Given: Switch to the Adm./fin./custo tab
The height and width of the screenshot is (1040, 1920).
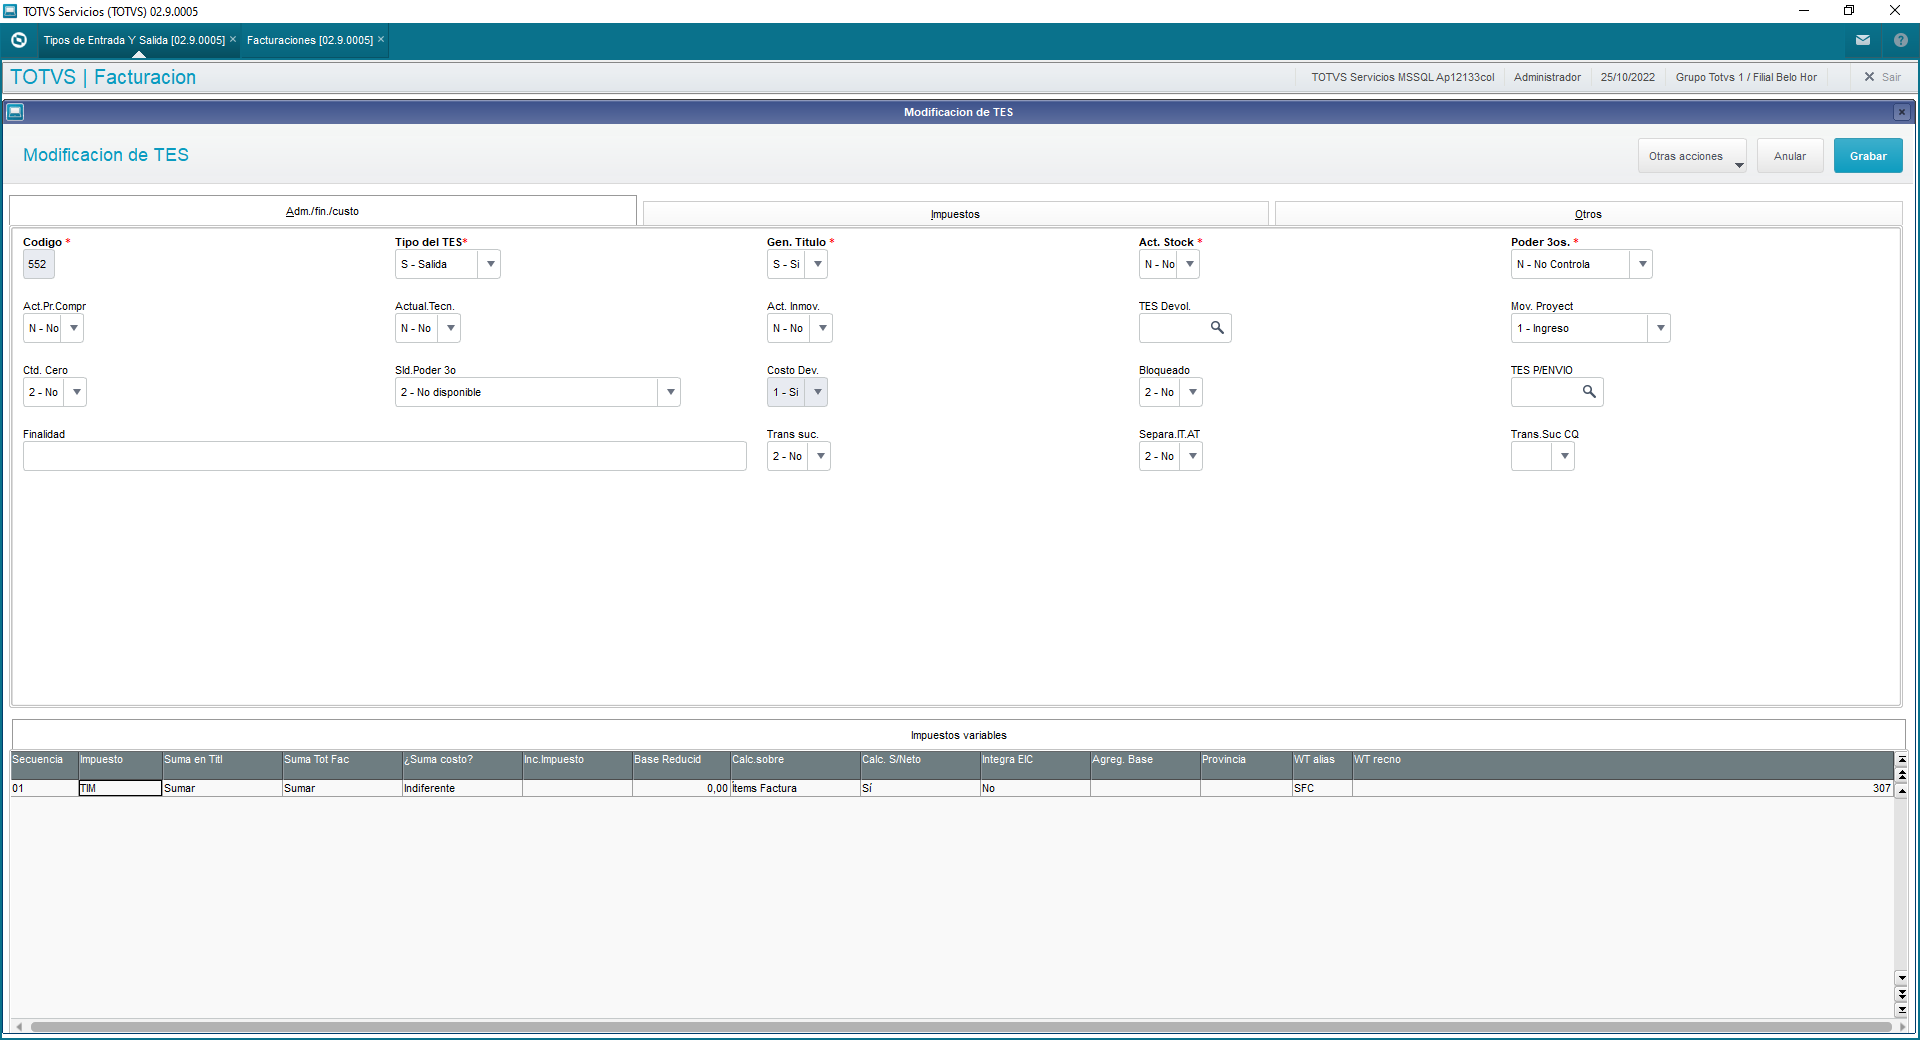Looking at the screenshot, I should pos(323,211).
